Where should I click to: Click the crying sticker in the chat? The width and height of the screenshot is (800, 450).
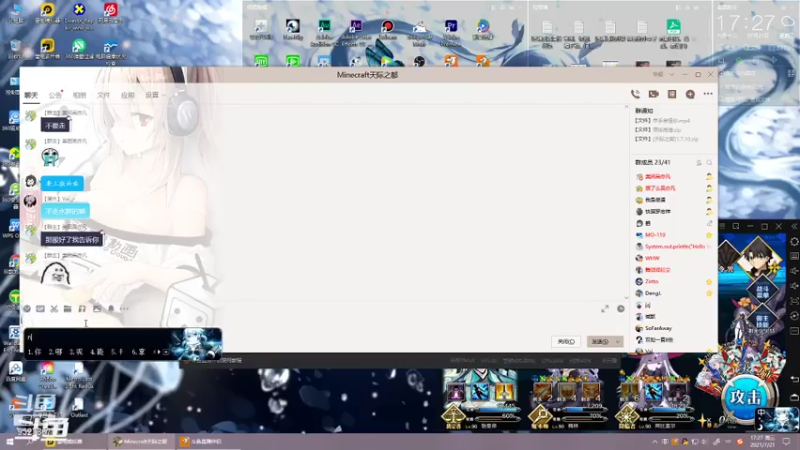pos(50,157)
